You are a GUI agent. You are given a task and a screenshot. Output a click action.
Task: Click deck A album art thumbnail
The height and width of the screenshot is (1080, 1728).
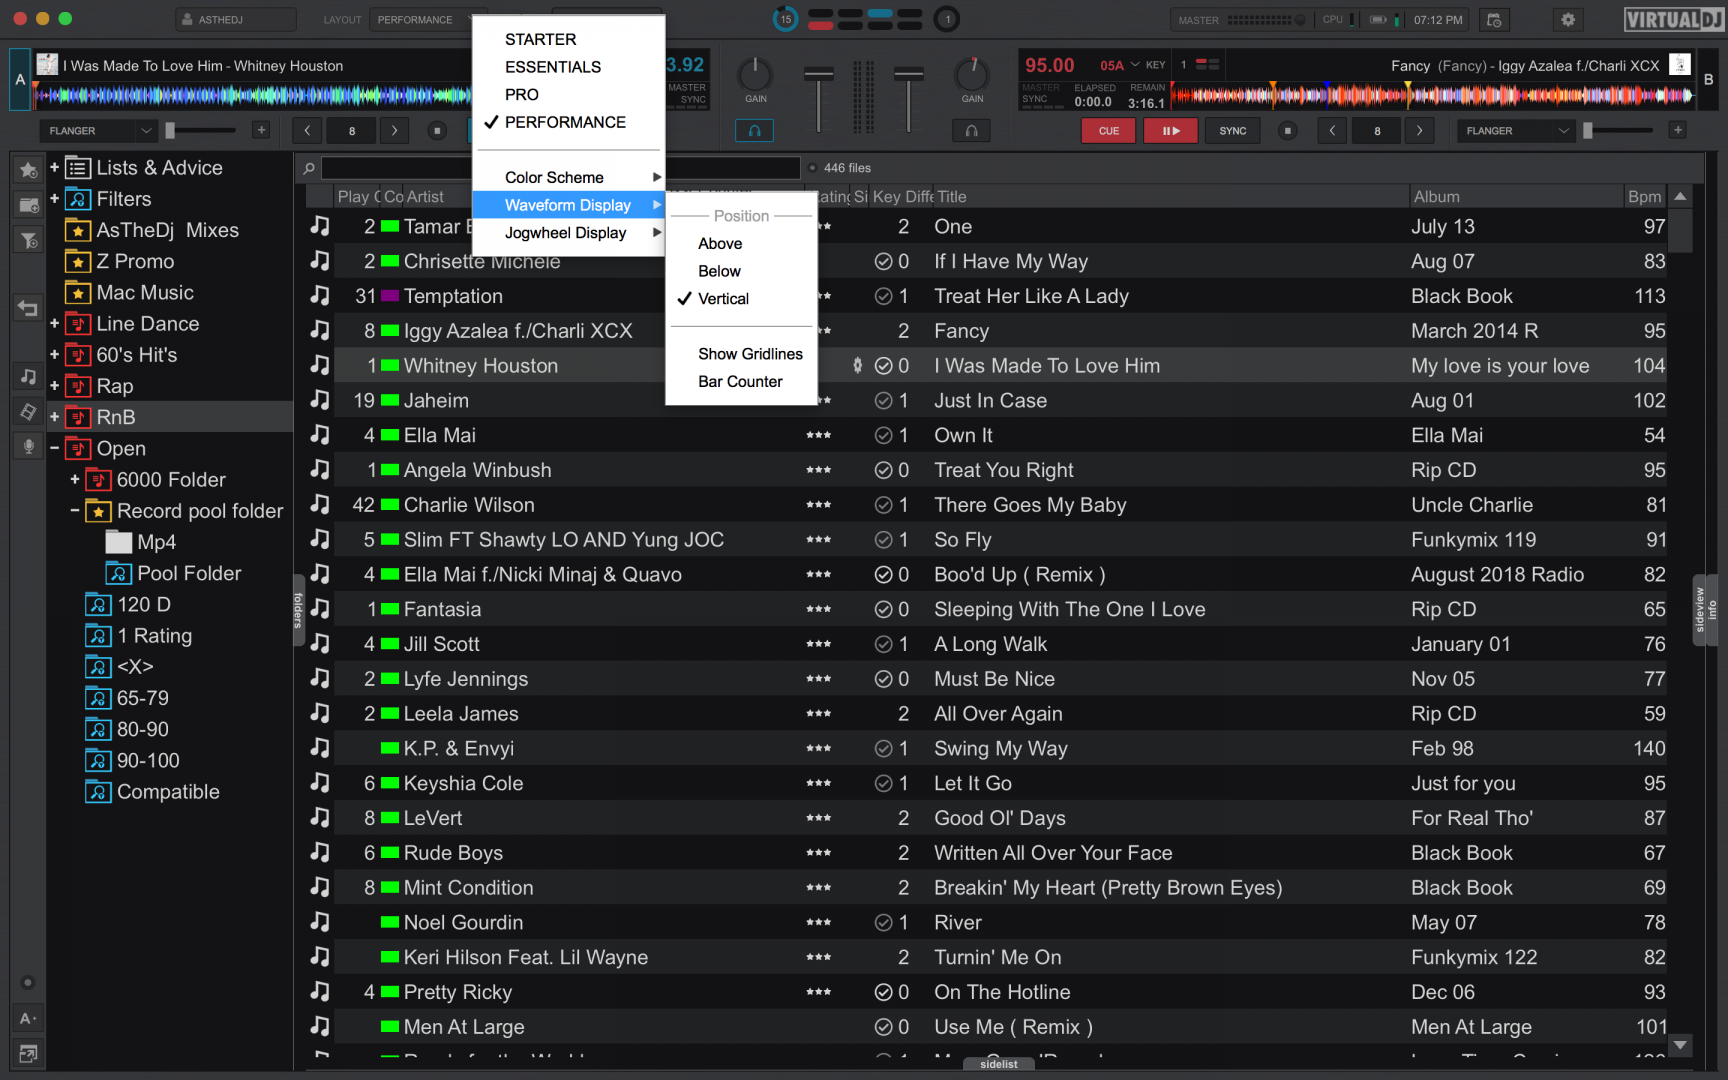(47, 65)
